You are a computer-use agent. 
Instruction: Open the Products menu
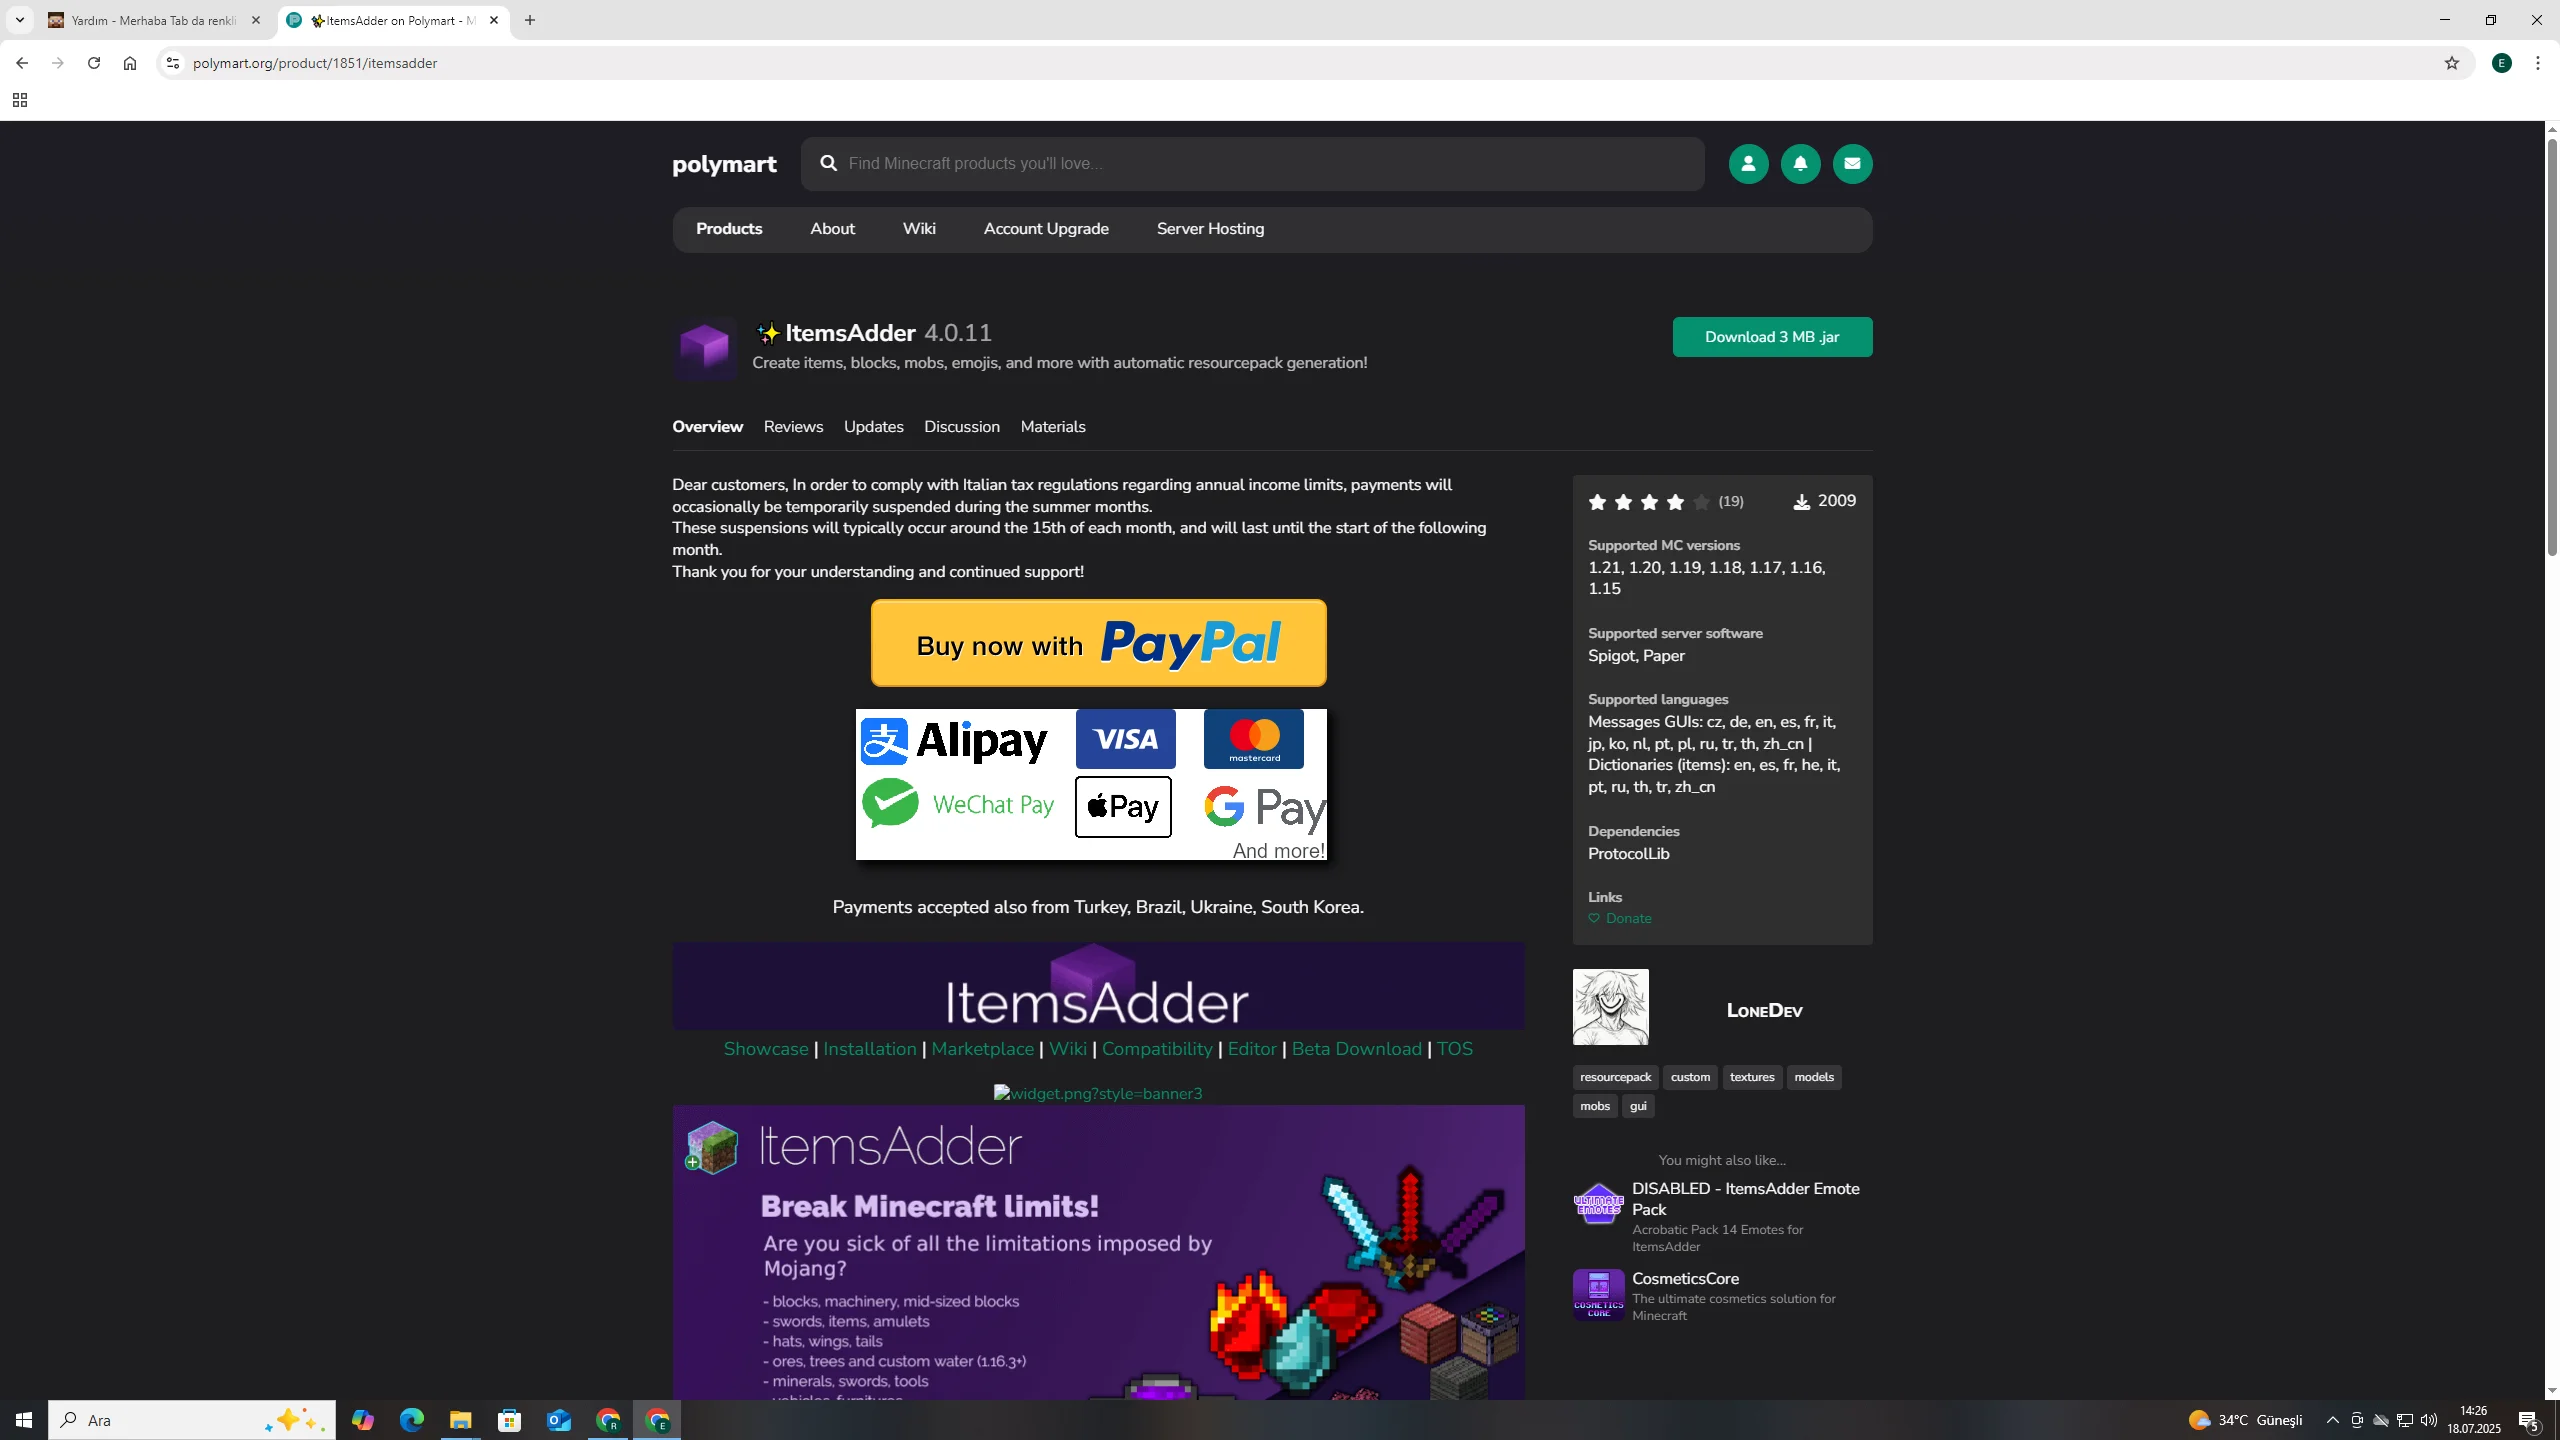(729, 229)
